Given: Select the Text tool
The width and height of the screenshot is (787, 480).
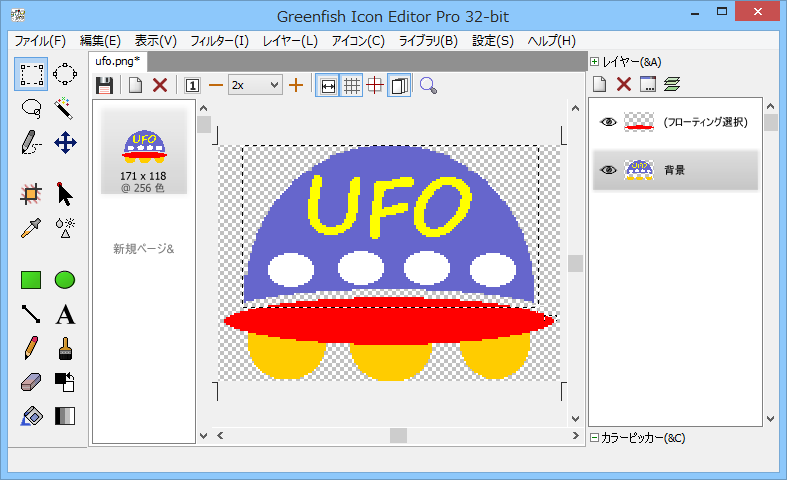Looking at the screenshot, I should pos(65,315).
